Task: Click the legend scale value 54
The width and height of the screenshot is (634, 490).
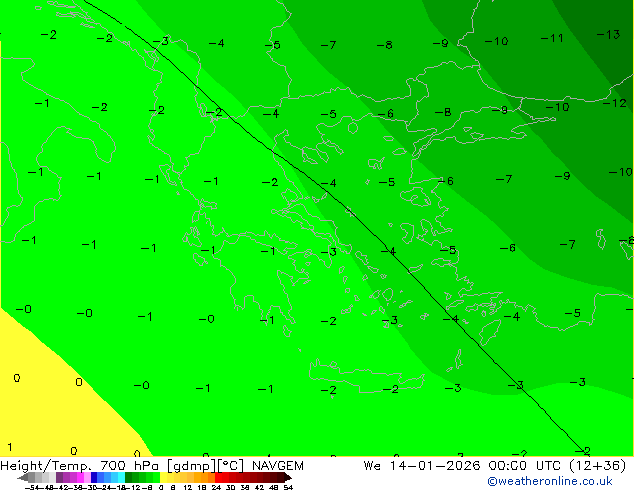Action: pyautogui.click(x=288, y=487)
